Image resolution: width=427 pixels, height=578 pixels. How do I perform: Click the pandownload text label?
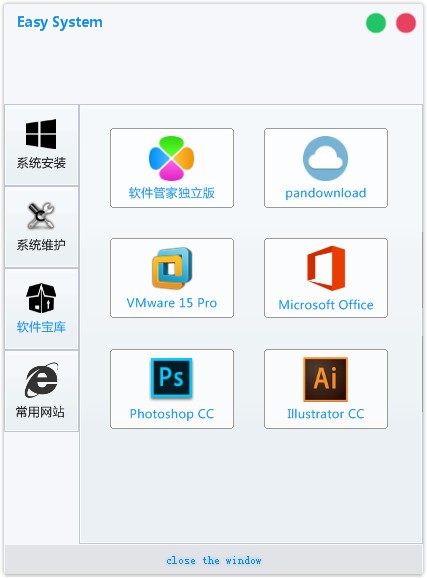click(x=326, y=193)
